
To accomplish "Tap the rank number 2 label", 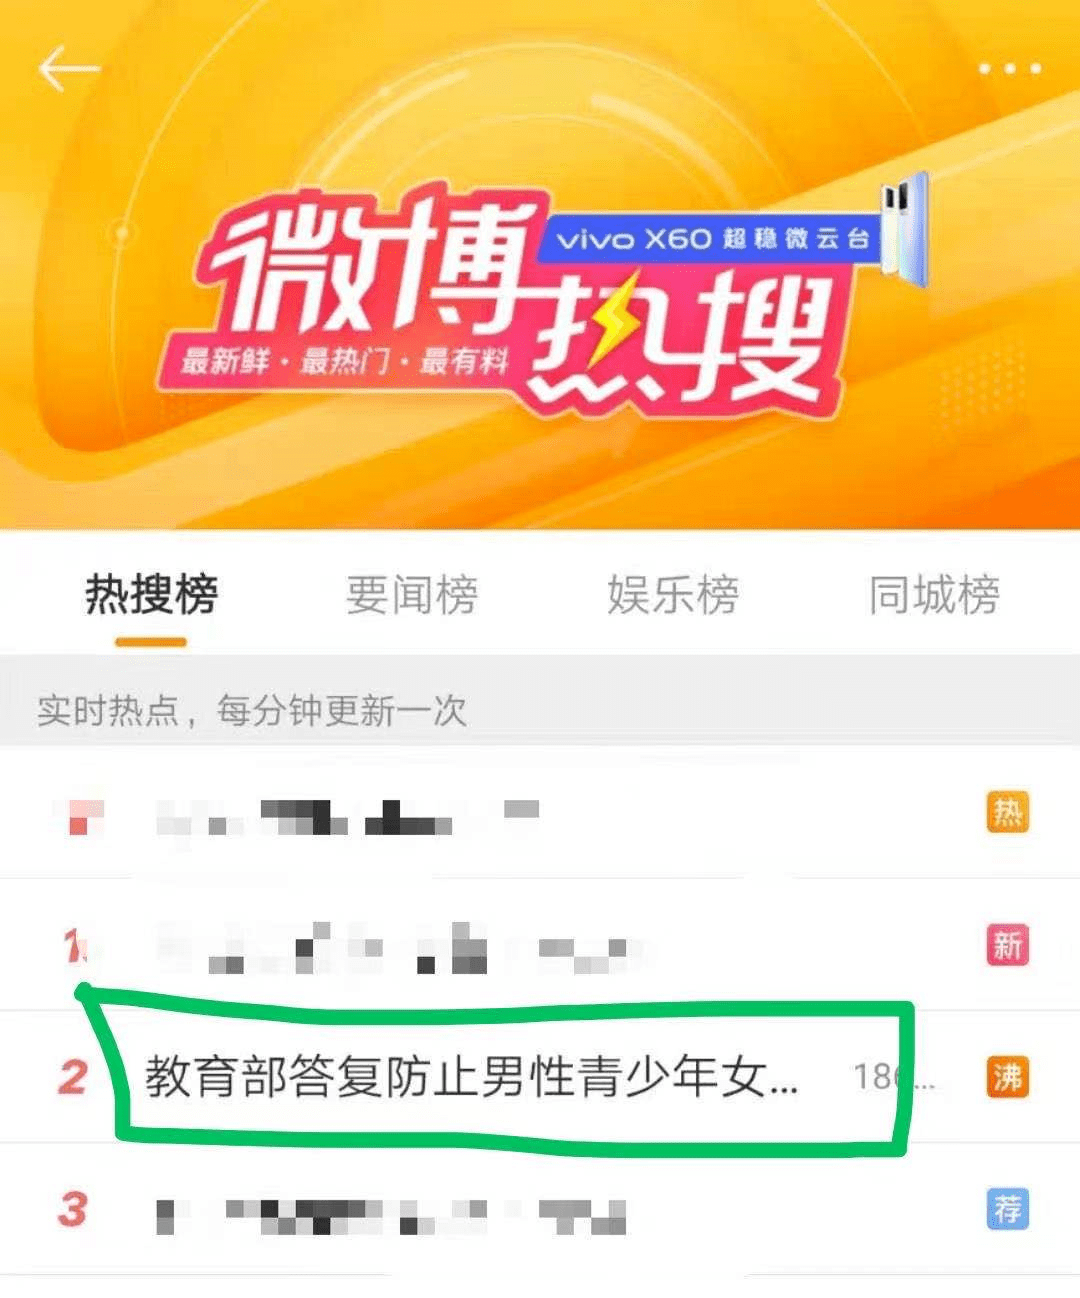I will pos(72,1078).
